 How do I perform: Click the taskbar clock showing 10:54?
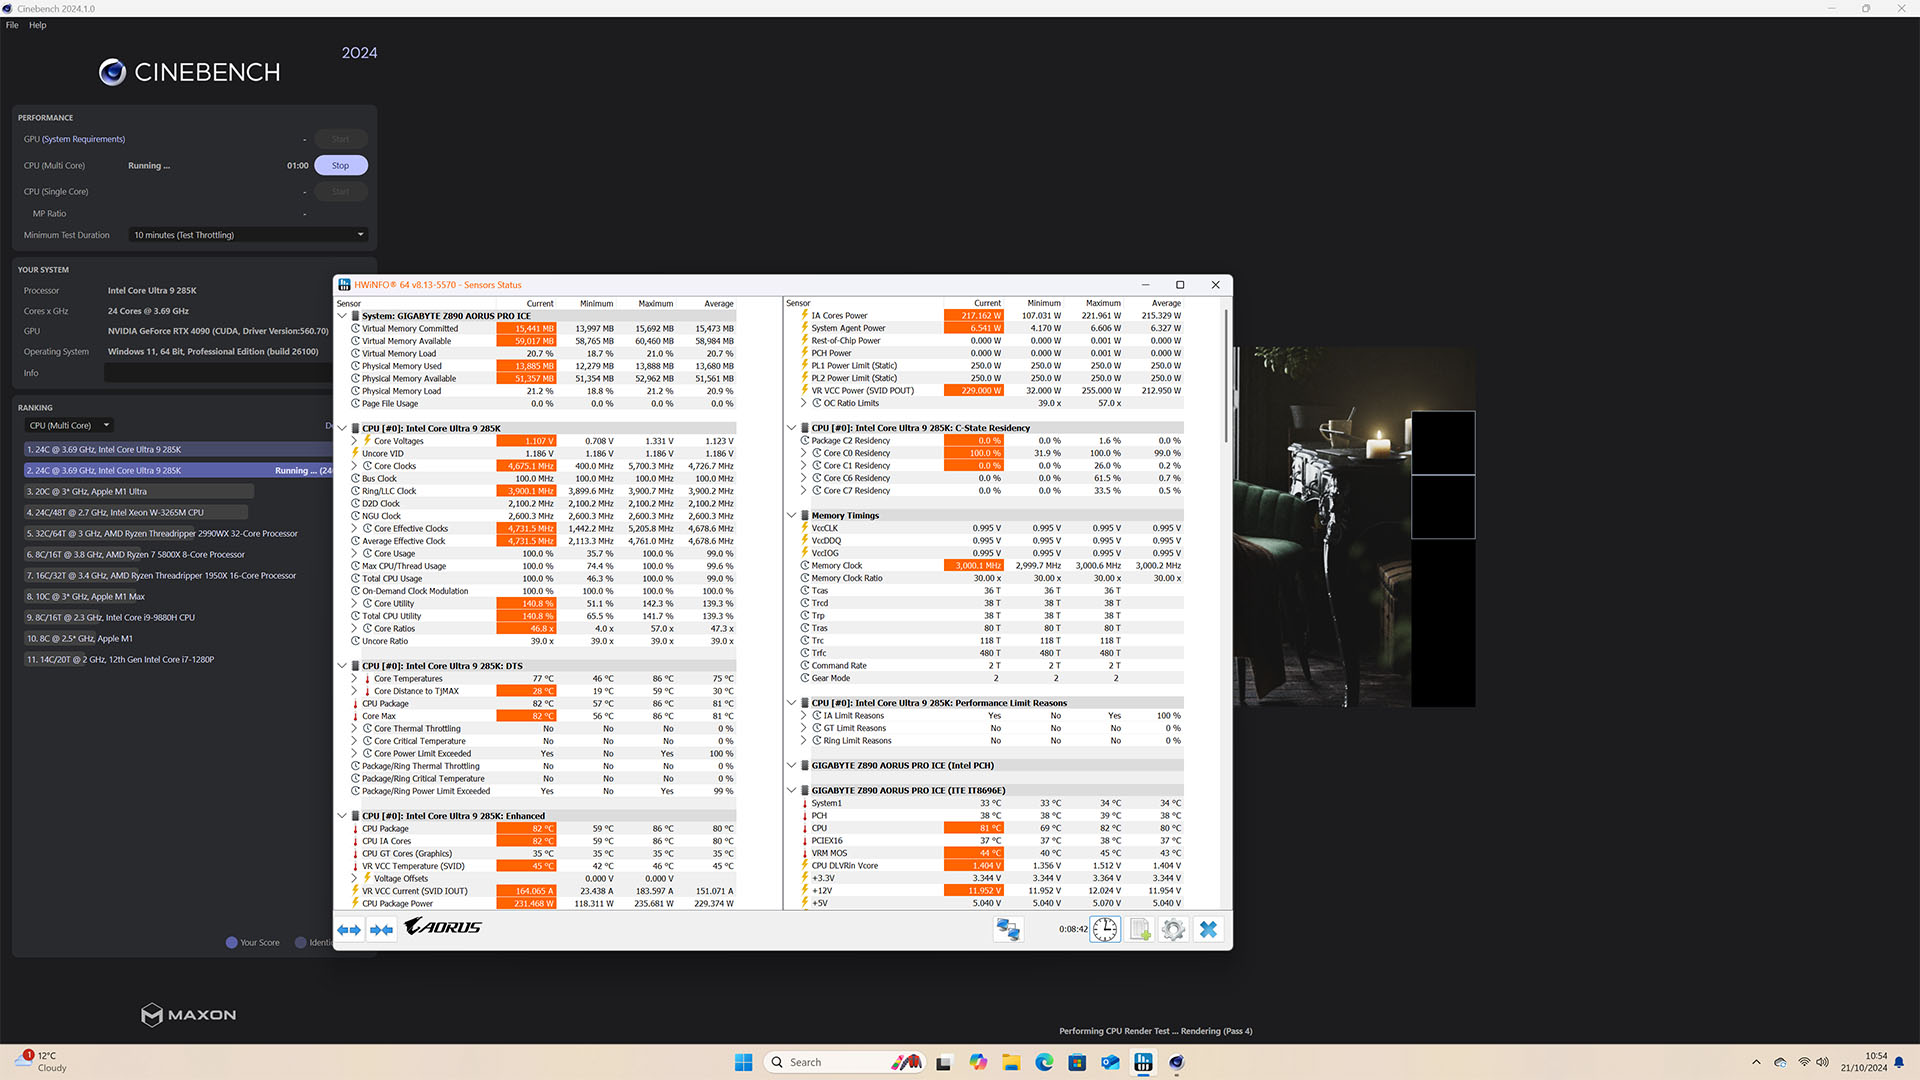[1864, 1062]
